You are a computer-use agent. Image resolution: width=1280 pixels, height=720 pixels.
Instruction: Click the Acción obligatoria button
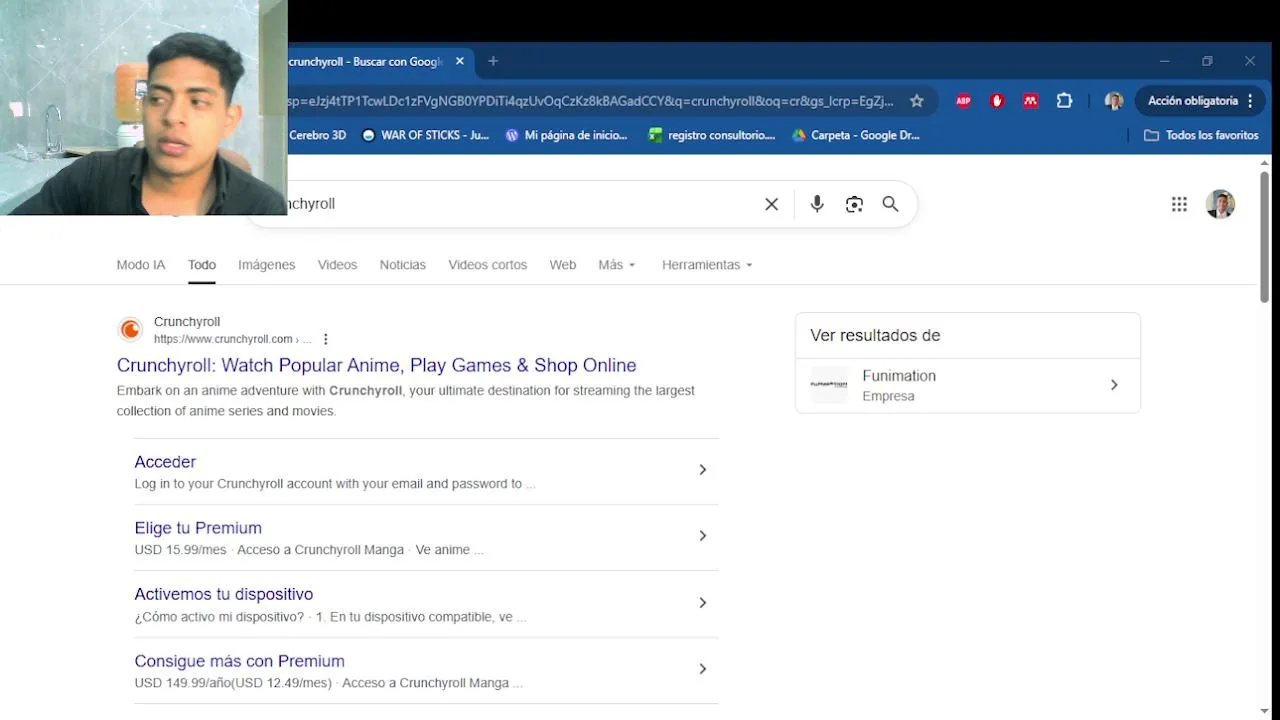click(1200, 101)
